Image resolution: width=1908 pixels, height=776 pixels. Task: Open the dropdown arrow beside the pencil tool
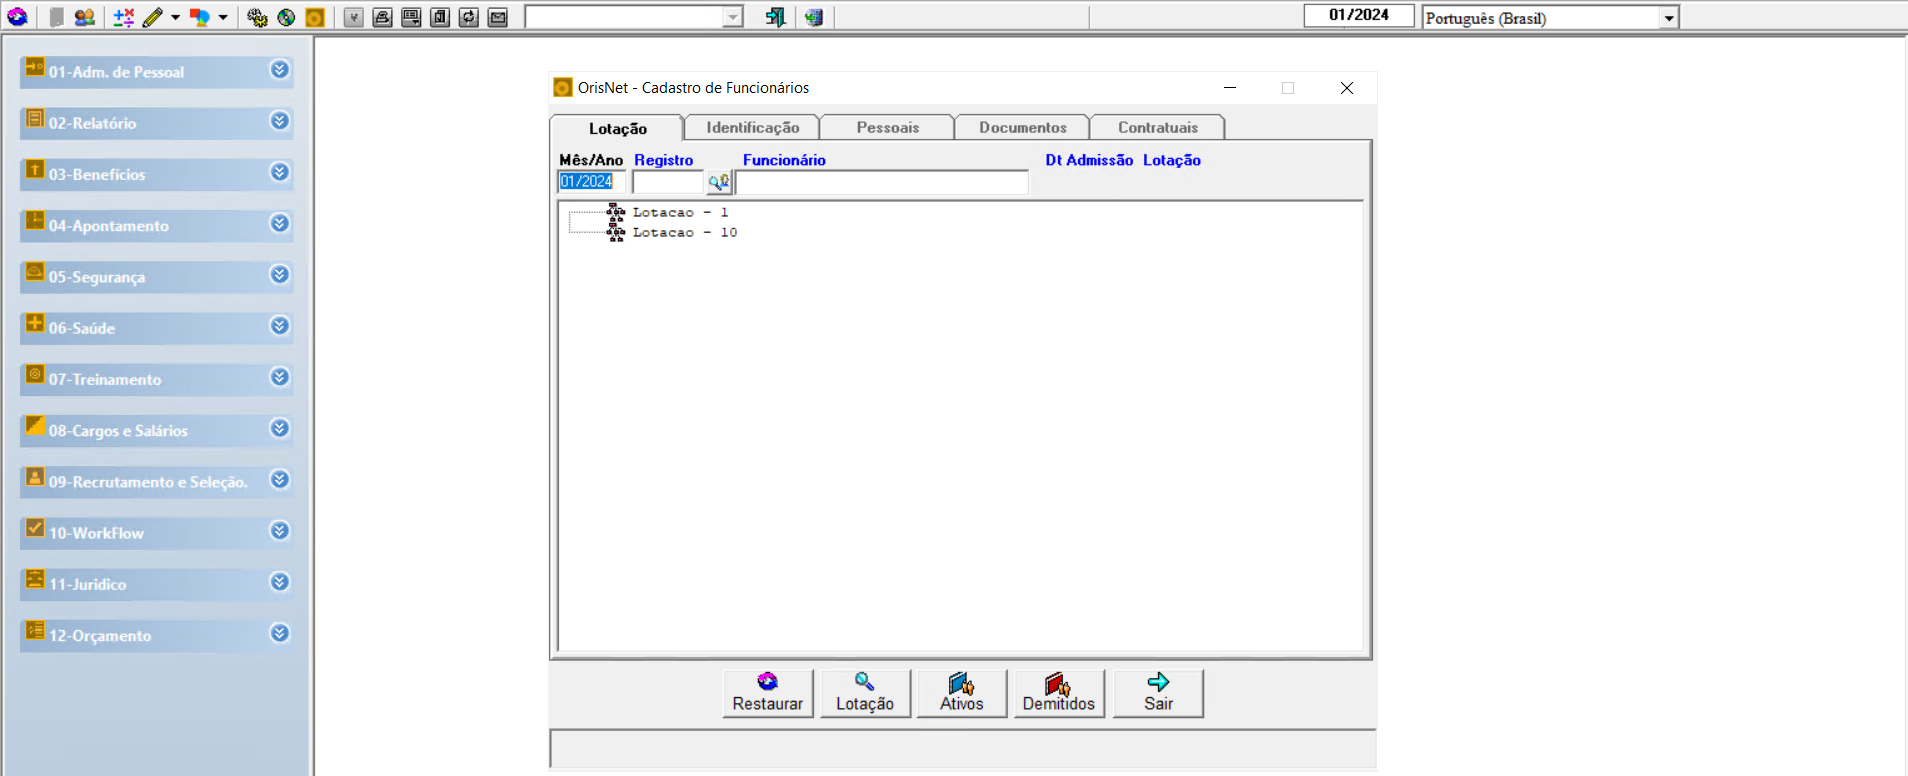tap(175, 17)
